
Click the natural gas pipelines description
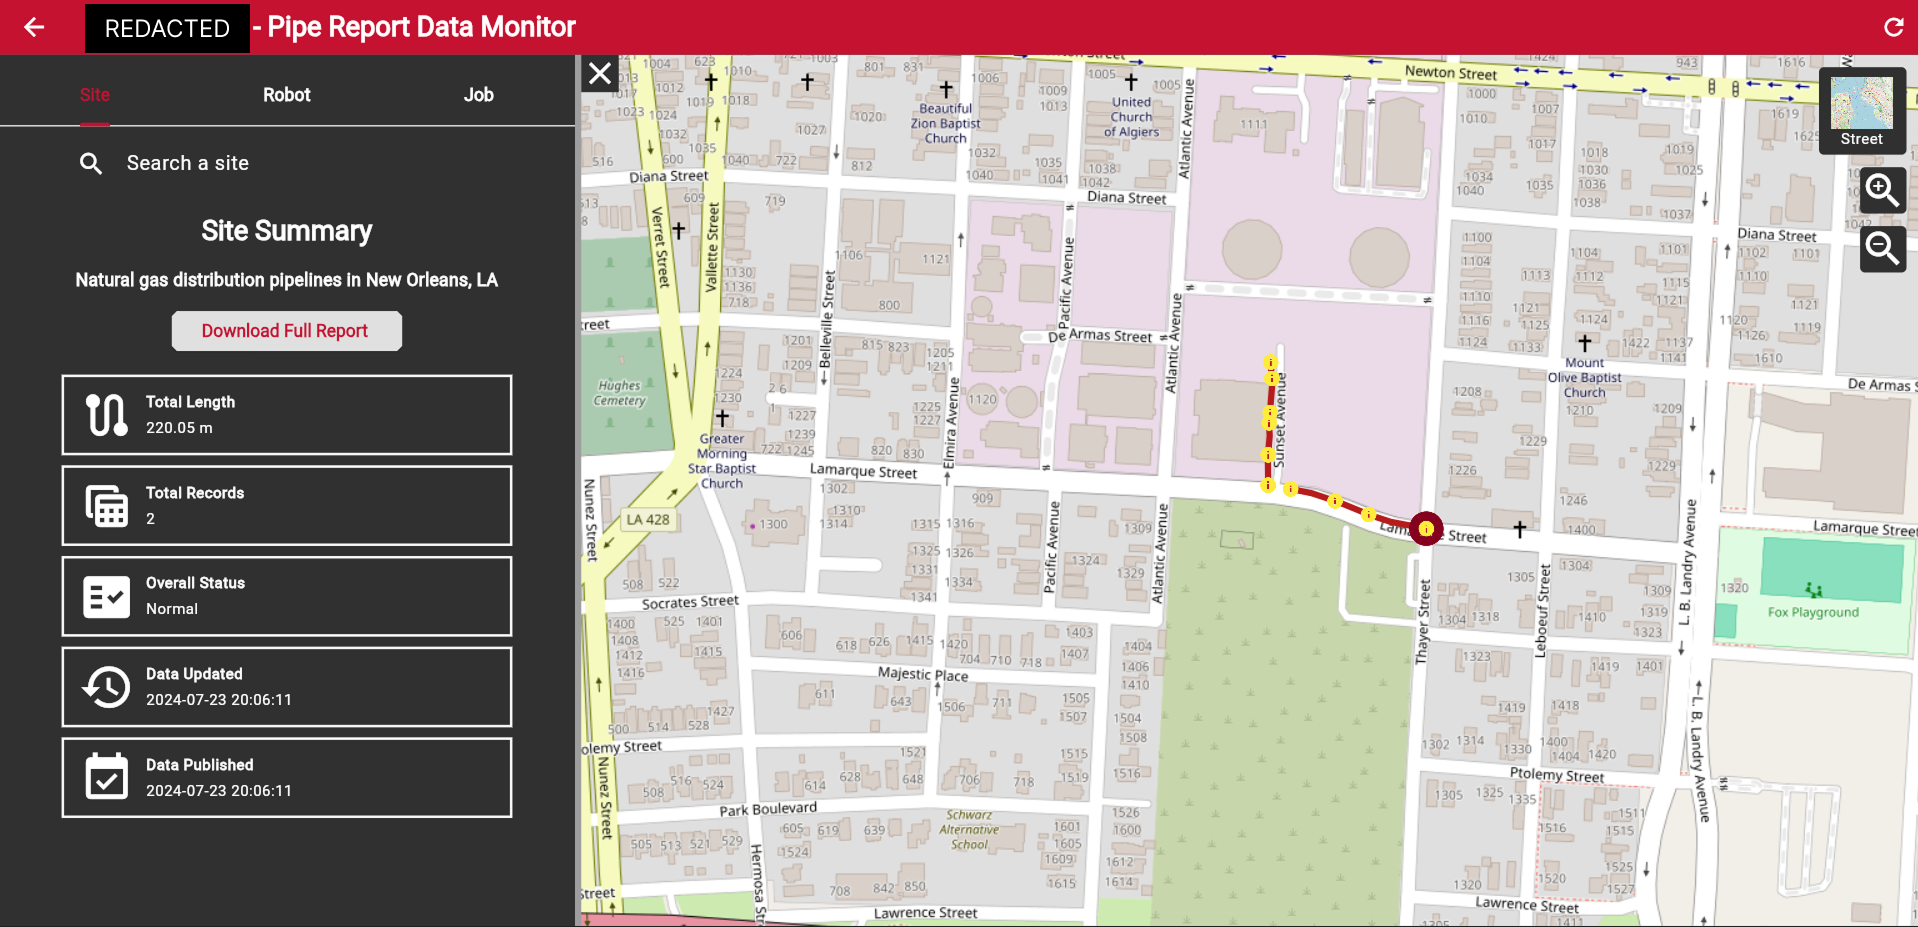(287, 280)
